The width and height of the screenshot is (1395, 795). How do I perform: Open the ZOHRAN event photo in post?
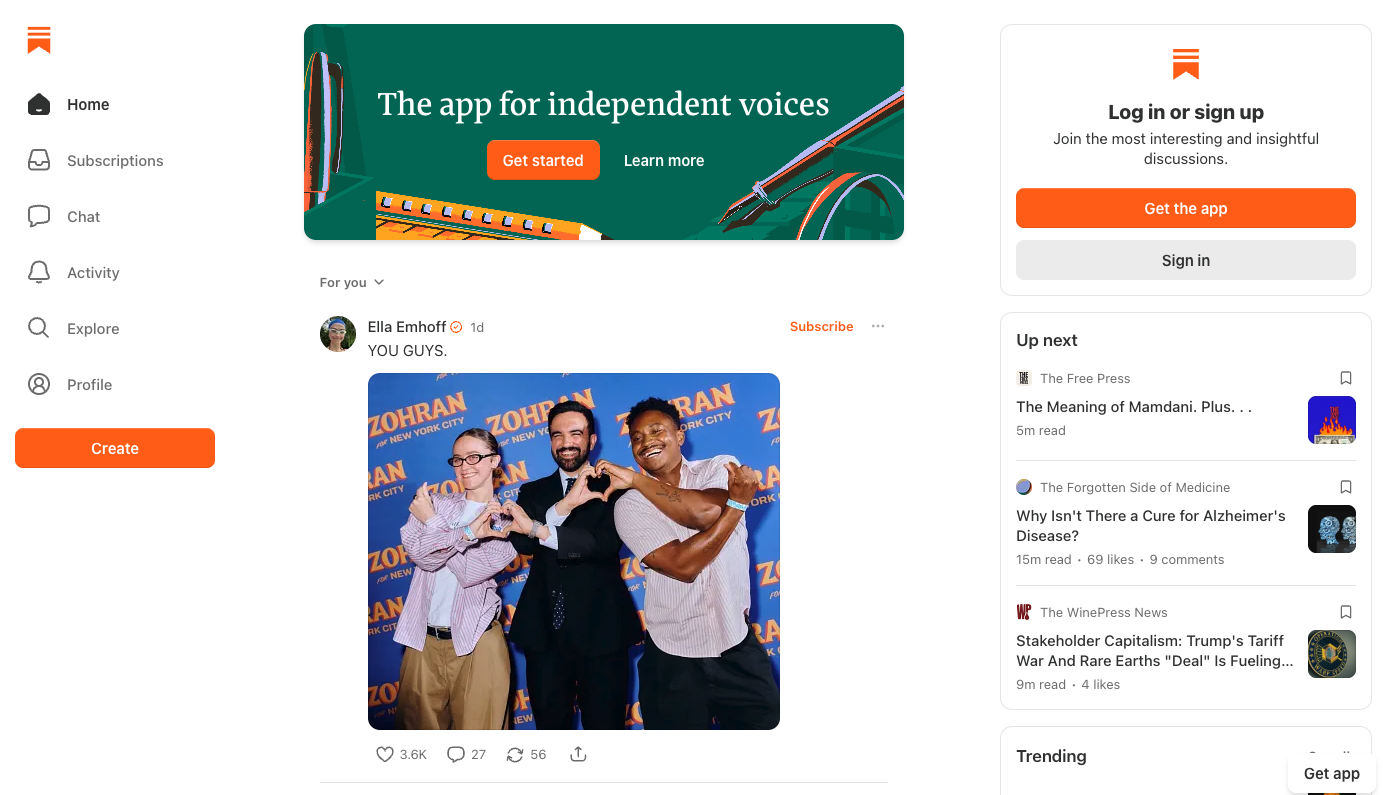tap(573, 551)
